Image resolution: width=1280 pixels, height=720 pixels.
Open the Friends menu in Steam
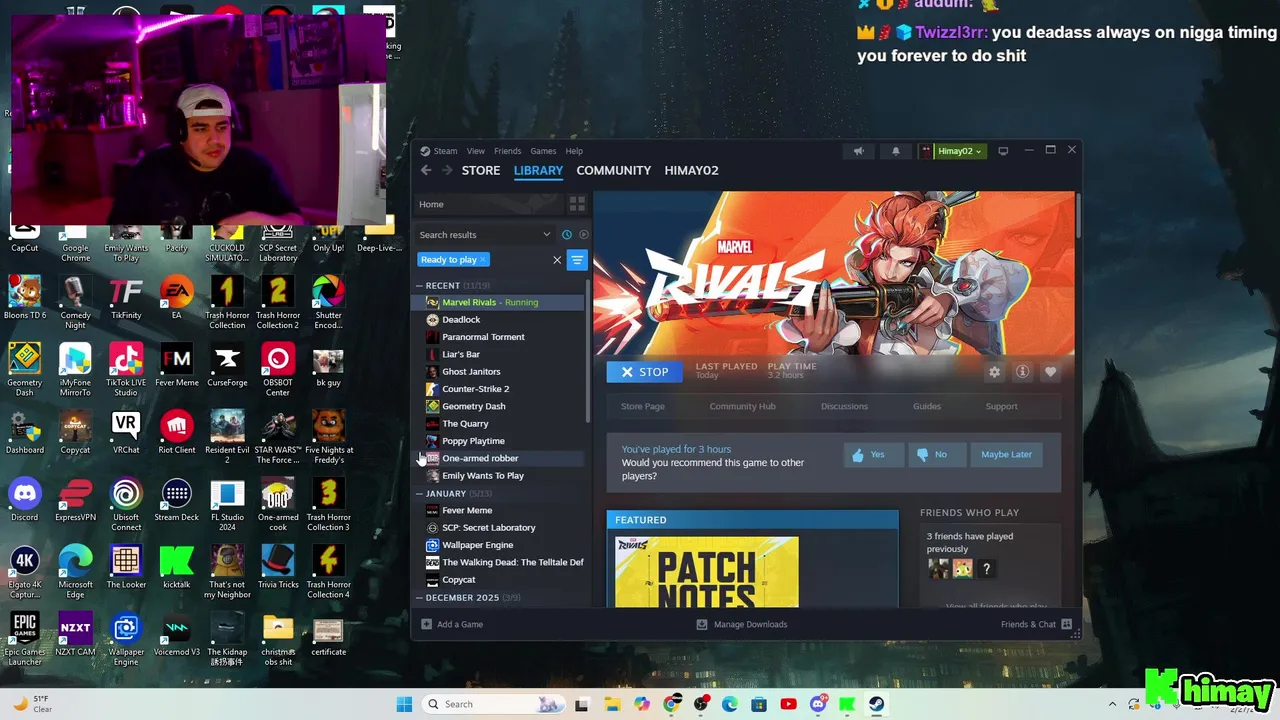pyautogui.click(x=507, y=151)
